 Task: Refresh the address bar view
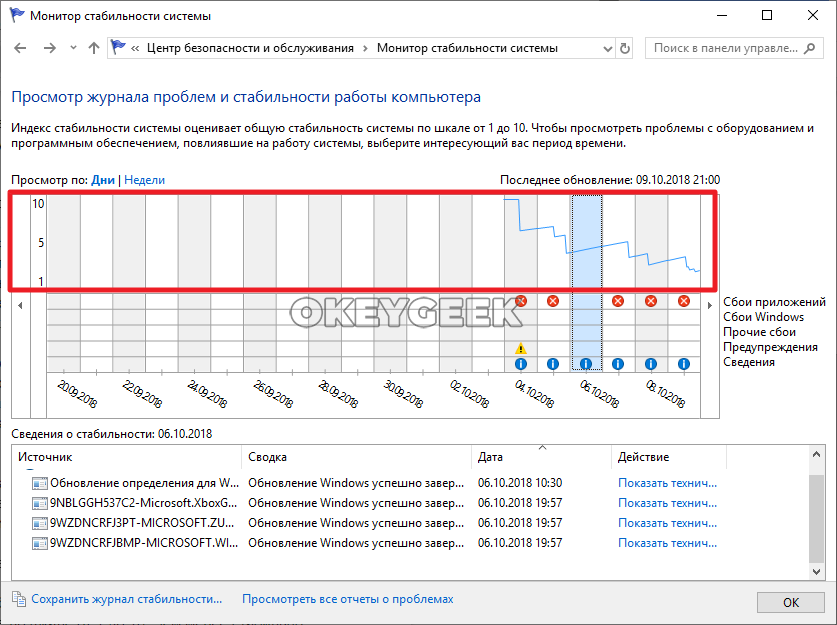pos(626,48)
